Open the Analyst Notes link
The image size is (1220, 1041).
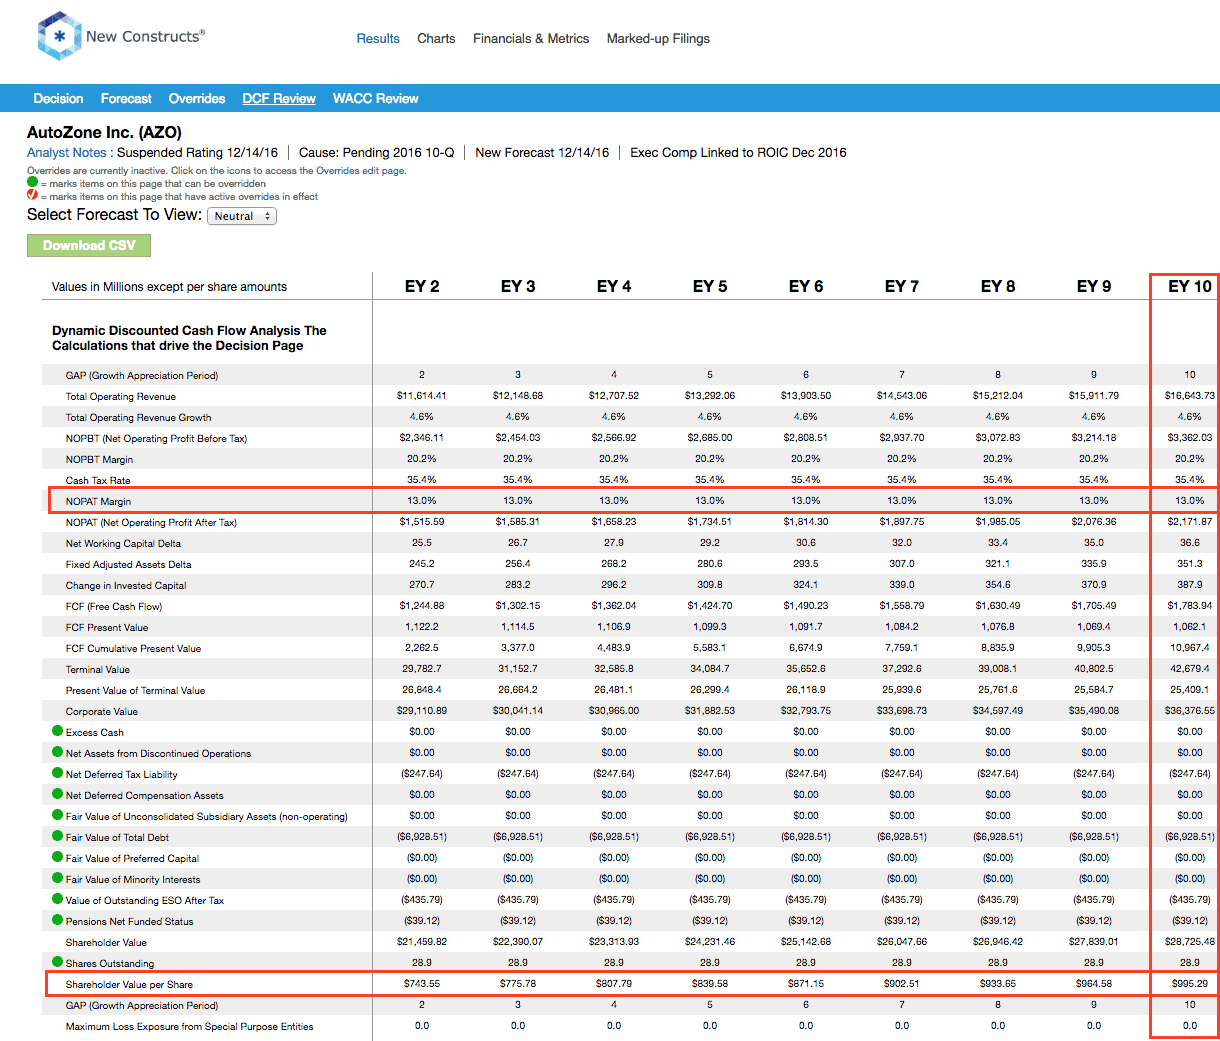point(67,153)
